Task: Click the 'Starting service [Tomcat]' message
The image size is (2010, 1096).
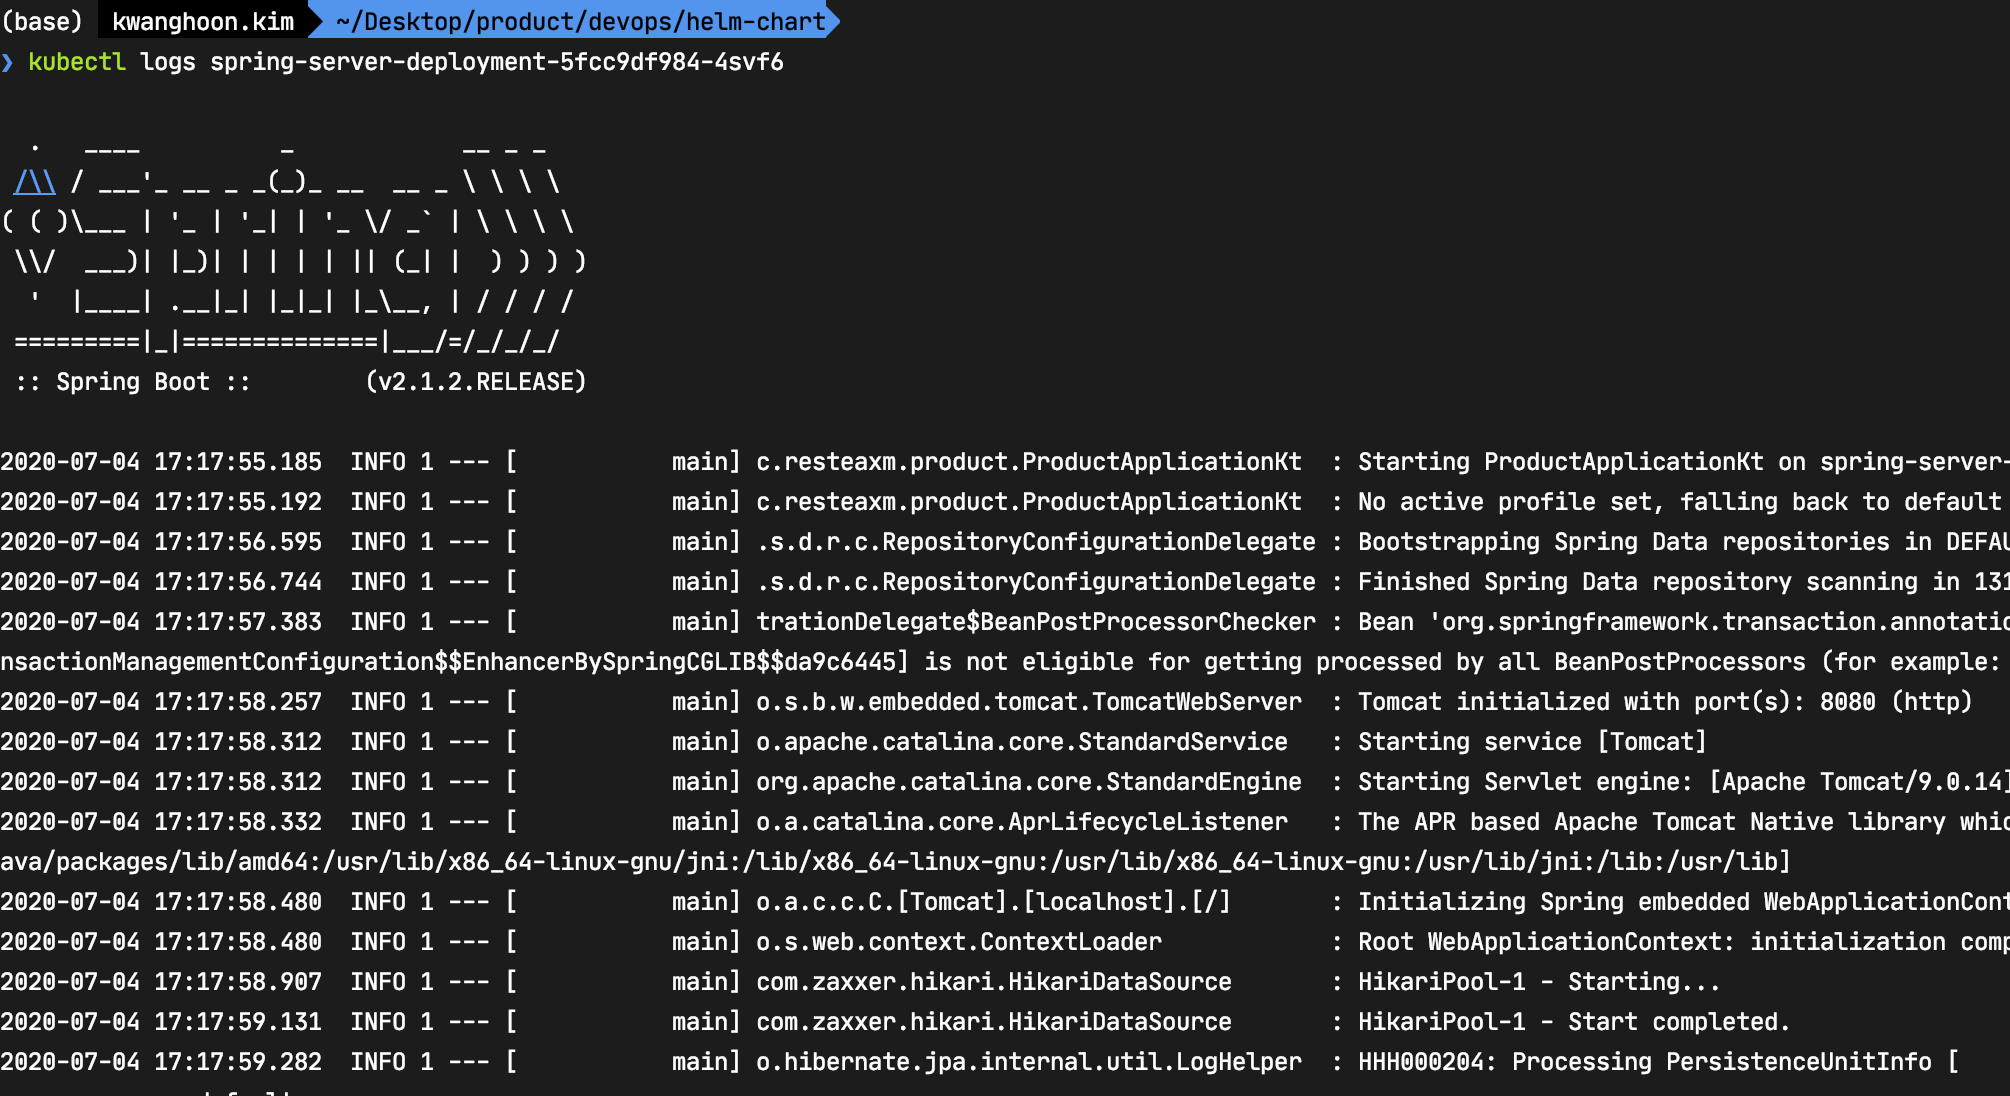Action: [1531, 742]
